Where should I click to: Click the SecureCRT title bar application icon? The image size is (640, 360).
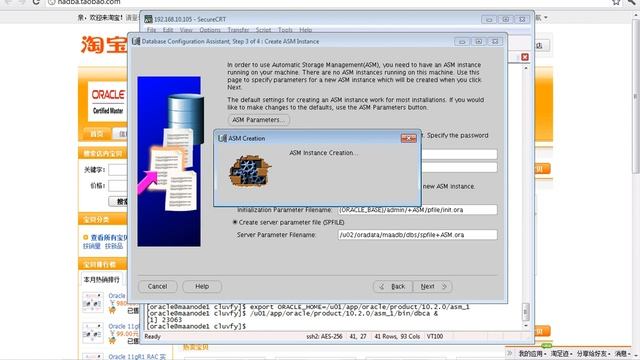[148, 19]
